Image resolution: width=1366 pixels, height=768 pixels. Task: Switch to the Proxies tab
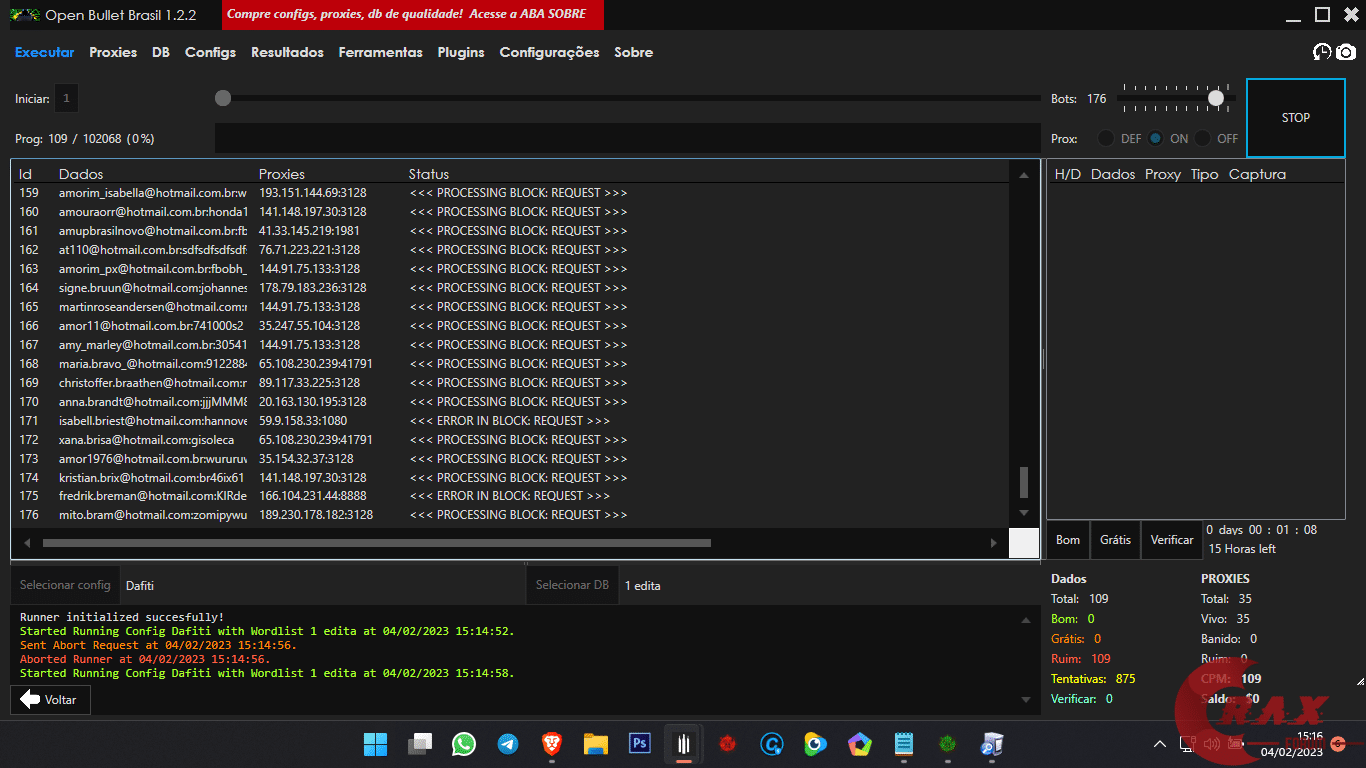click(x=113, y=52)
